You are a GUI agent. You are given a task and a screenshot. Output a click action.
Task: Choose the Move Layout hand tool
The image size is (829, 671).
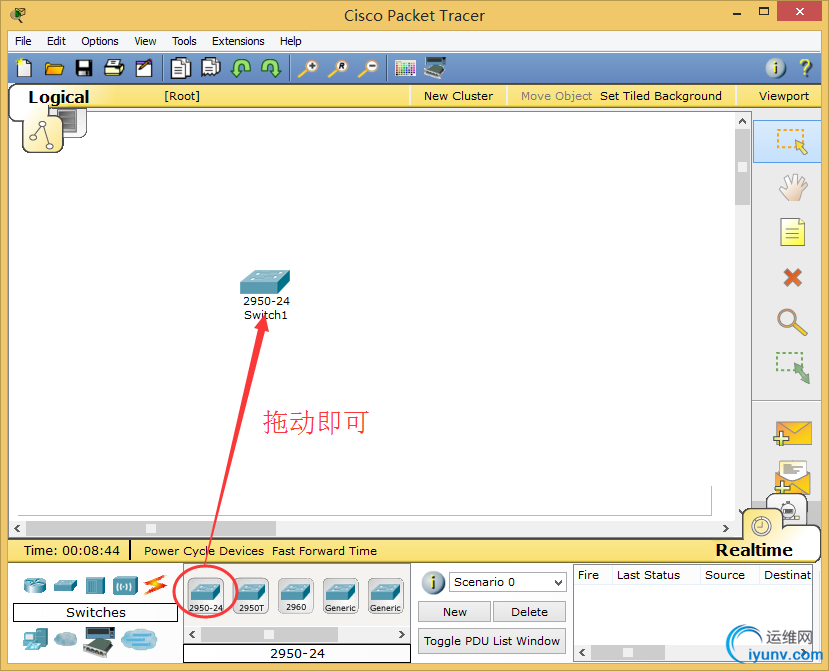(793, 187)
